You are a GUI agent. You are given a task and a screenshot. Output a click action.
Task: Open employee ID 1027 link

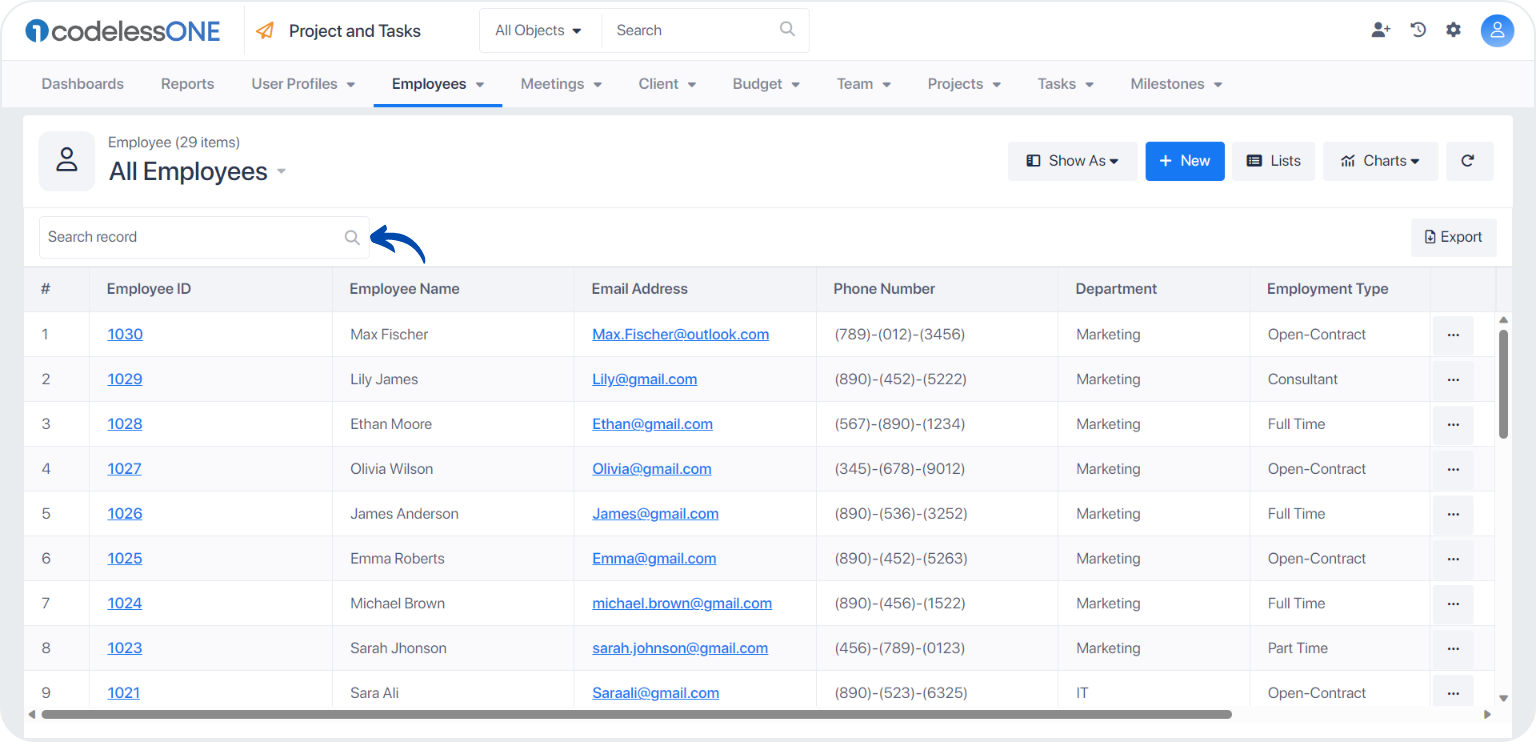125,469
